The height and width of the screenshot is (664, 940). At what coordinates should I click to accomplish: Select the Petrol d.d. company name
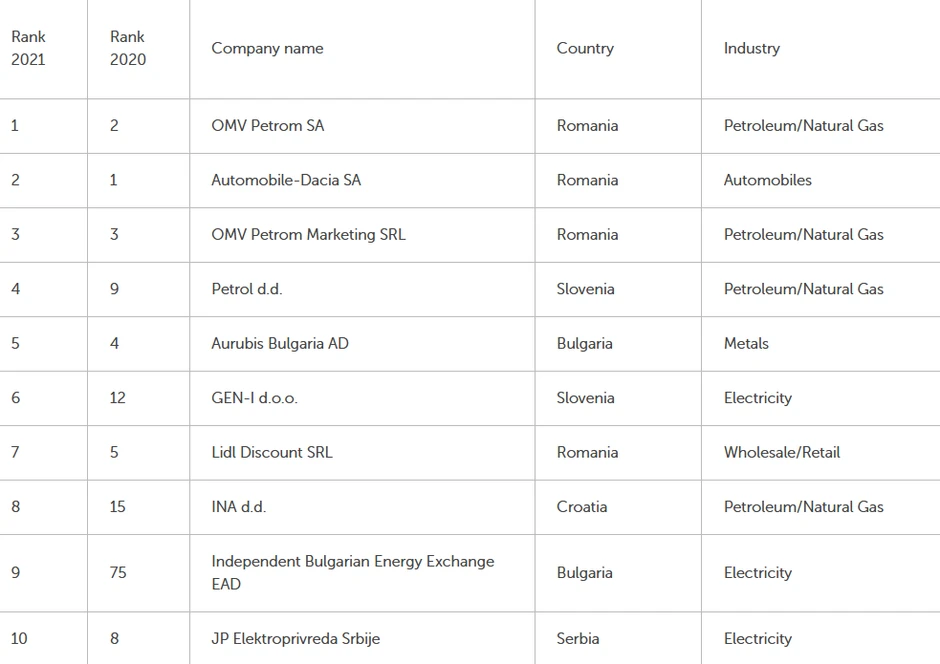(x=246, y=289)
